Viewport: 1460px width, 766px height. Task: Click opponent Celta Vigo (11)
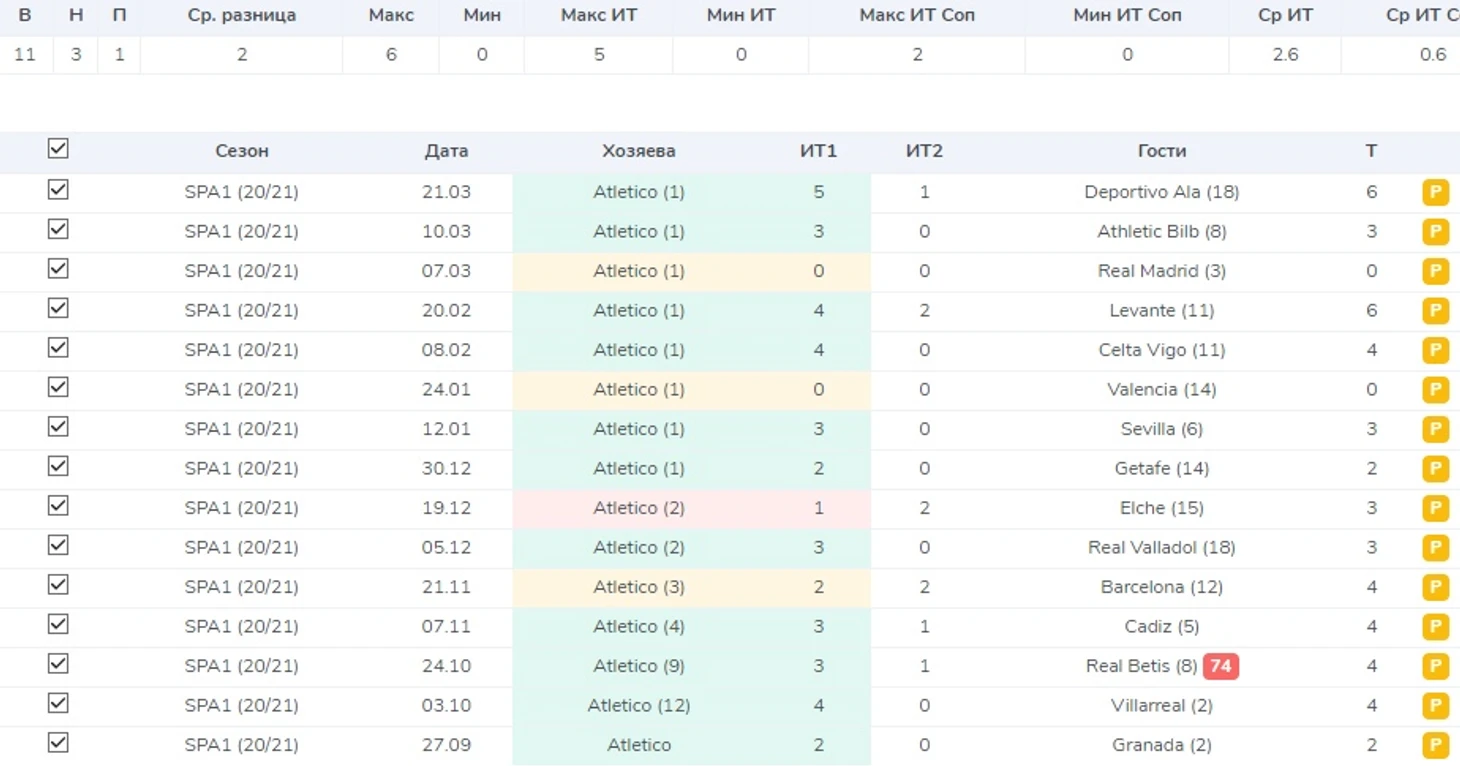pyautogui.click(x=1162, y=350)
